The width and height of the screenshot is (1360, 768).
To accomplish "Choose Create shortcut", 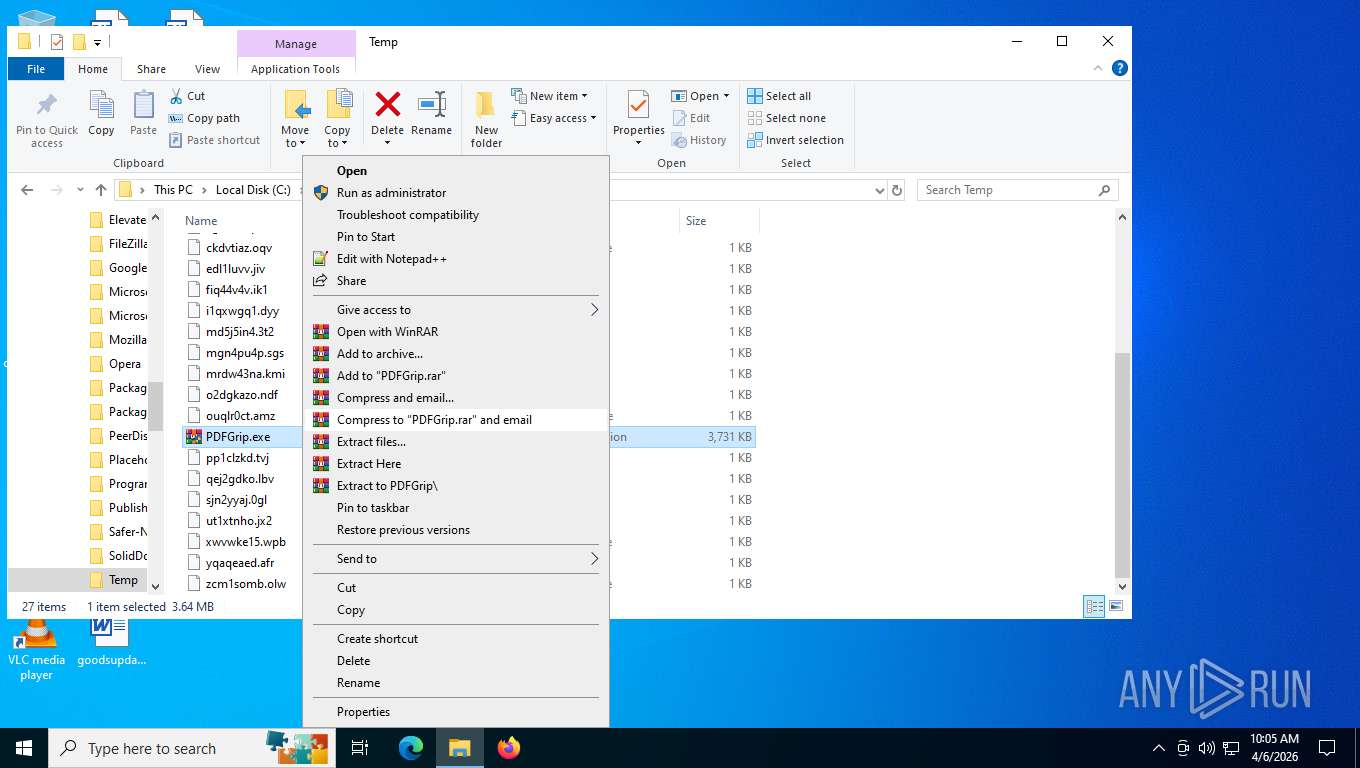I will (x=456, y=639).
